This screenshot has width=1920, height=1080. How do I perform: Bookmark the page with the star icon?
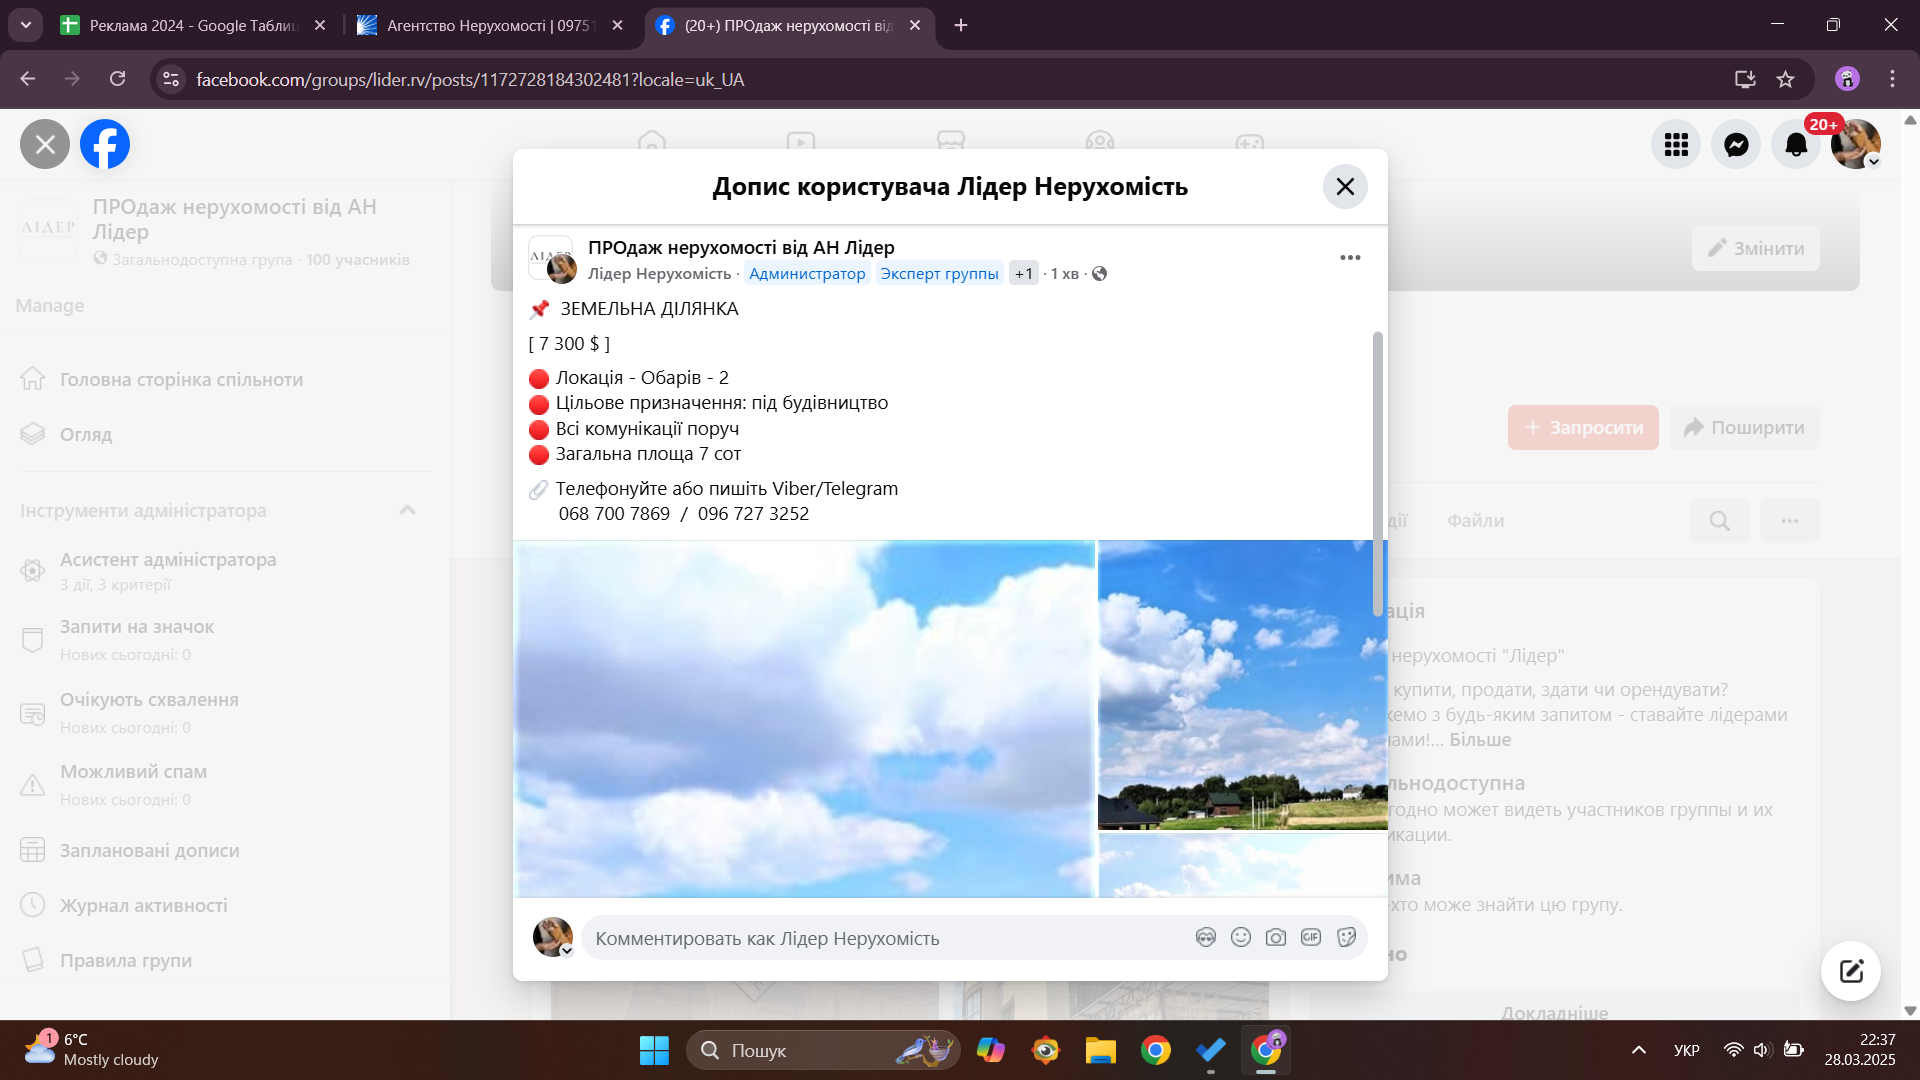click(x=1786, y=79)
